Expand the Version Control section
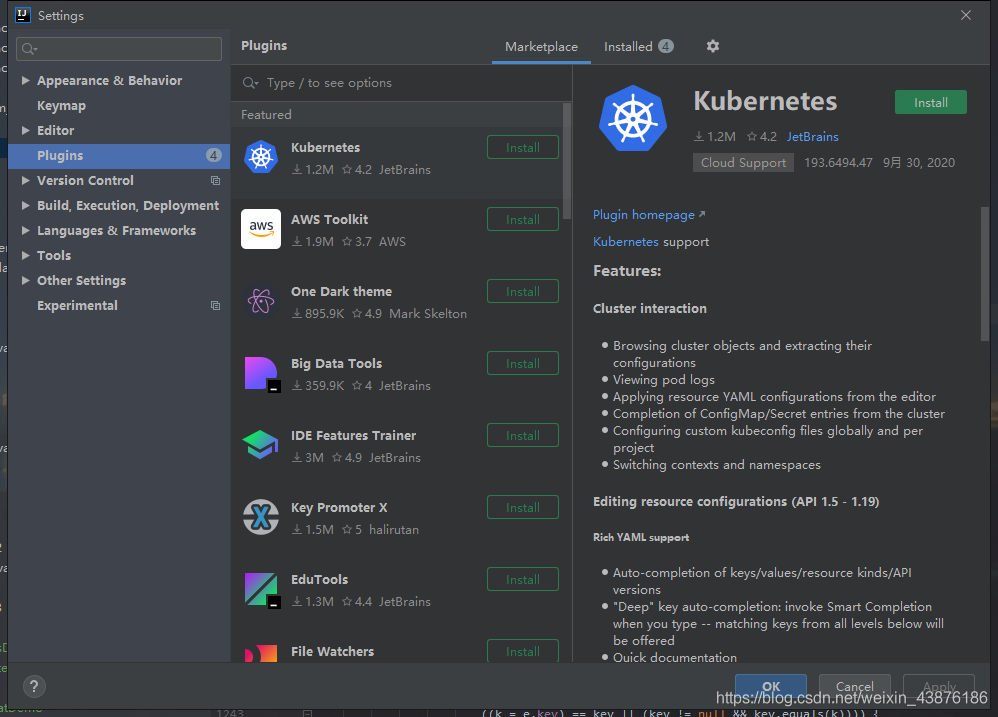Viewport: 998px width, 717px height. click(x=25, y=180)
